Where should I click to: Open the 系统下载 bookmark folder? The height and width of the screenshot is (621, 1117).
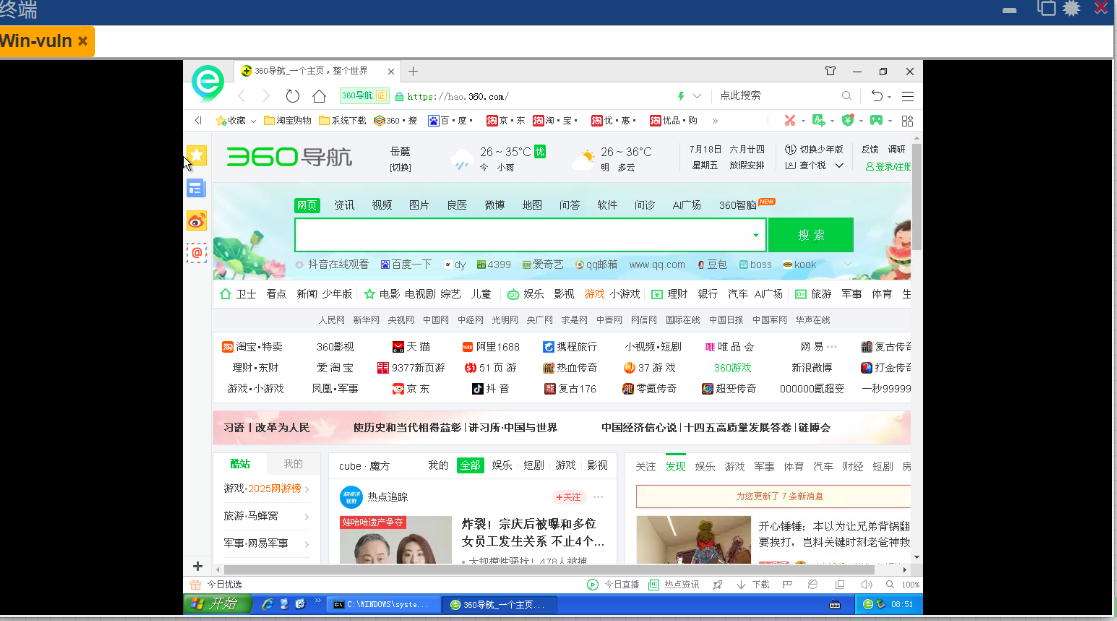[x=343, y=120]
